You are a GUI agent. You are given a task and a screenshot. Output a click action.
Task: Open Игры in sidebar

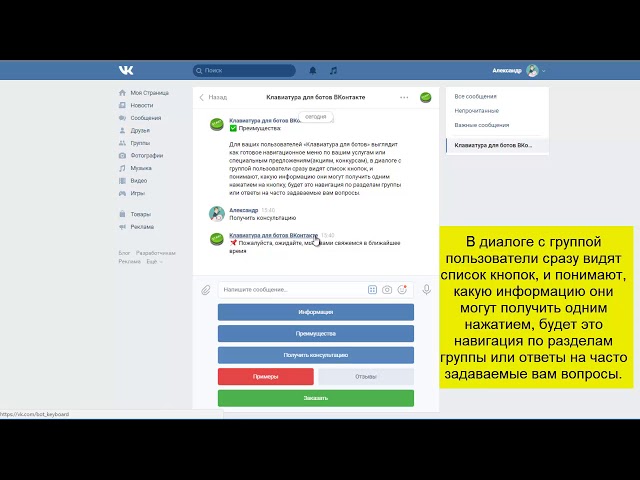[x=138, y=193]
